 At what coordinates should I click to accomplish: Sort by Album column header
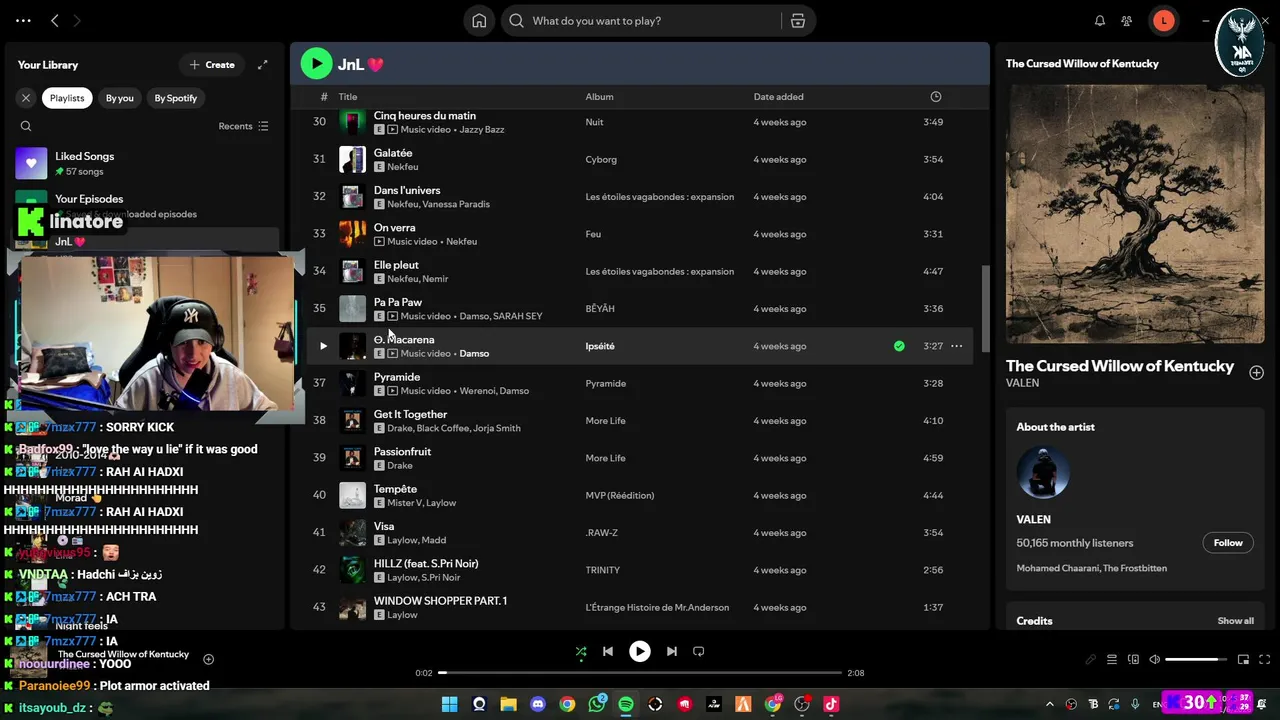pos(599,97)
